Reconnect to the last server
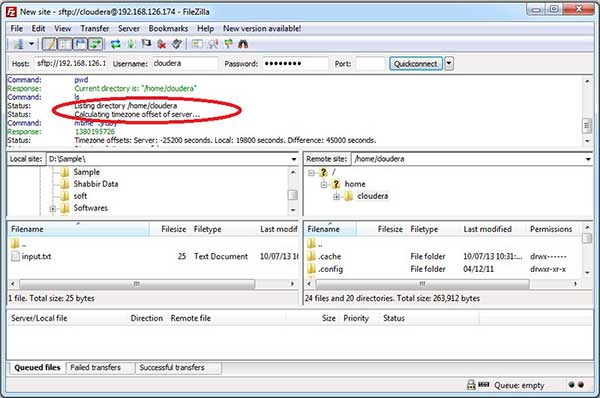The width and height of the screenshot is (600, 398). tap(176, 44)
